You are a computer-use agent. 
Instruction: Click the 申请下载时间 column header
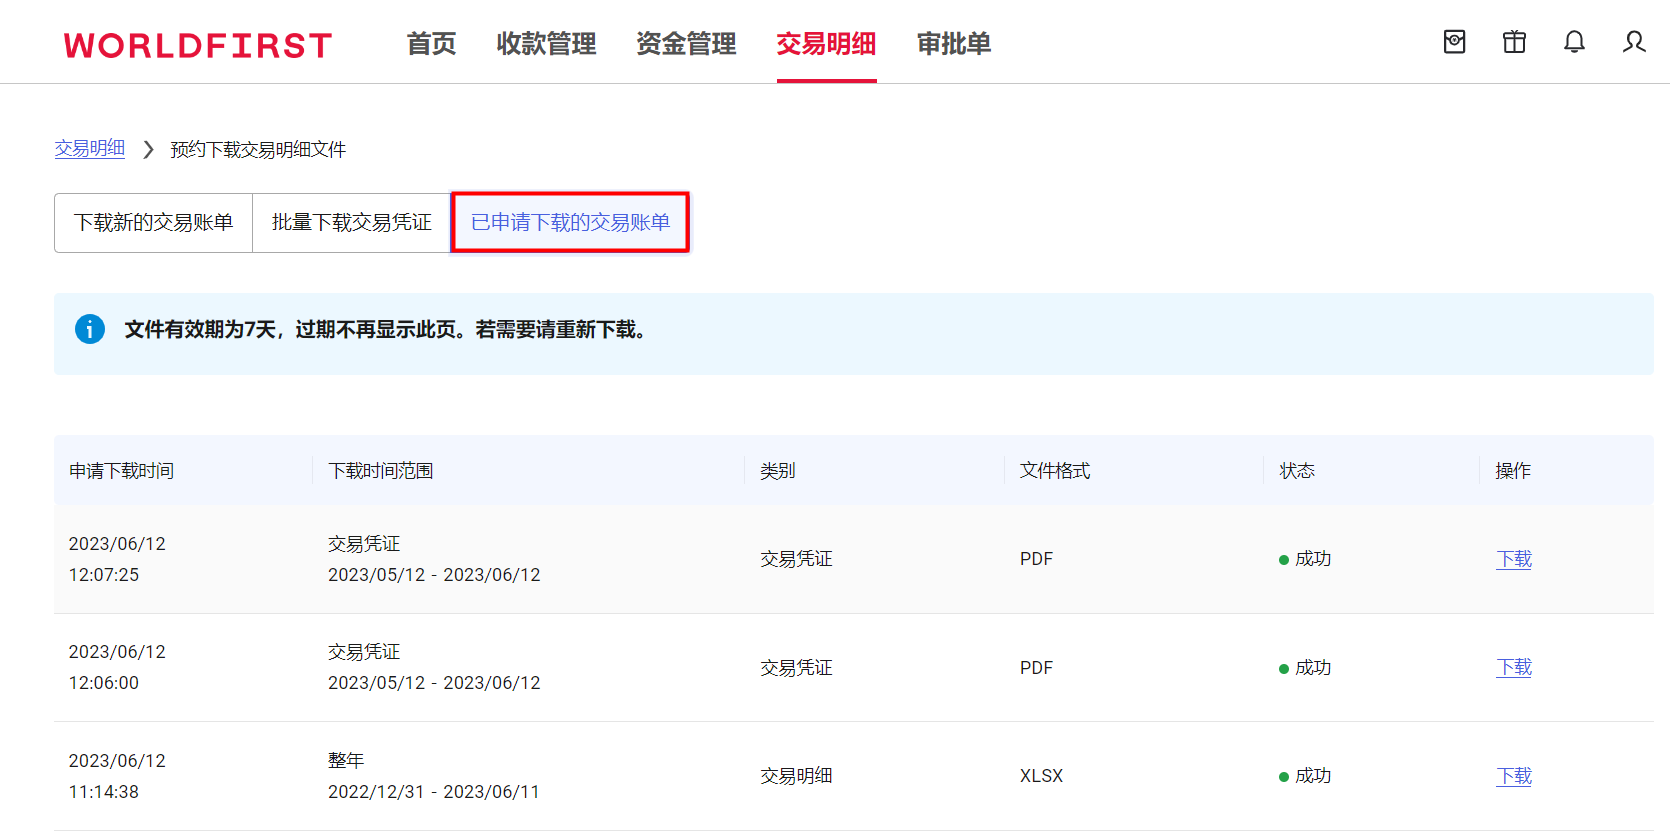click(x=121, y=471)
